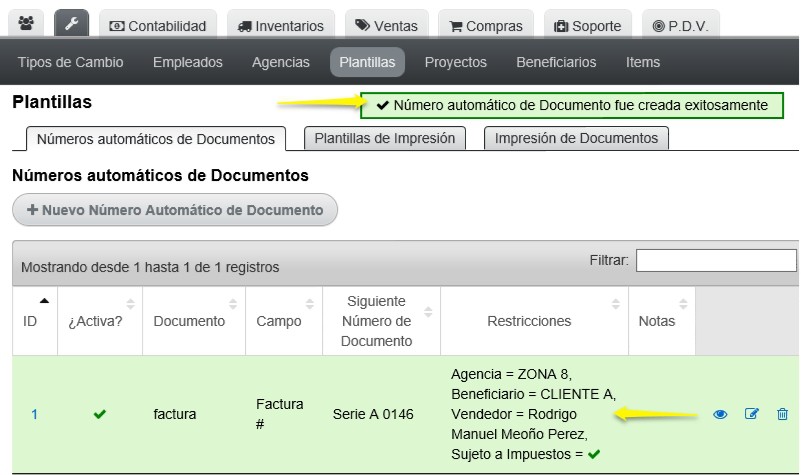Open Tipos de Cambio submenu
The image size is (801, 475).
pos(70,62)
